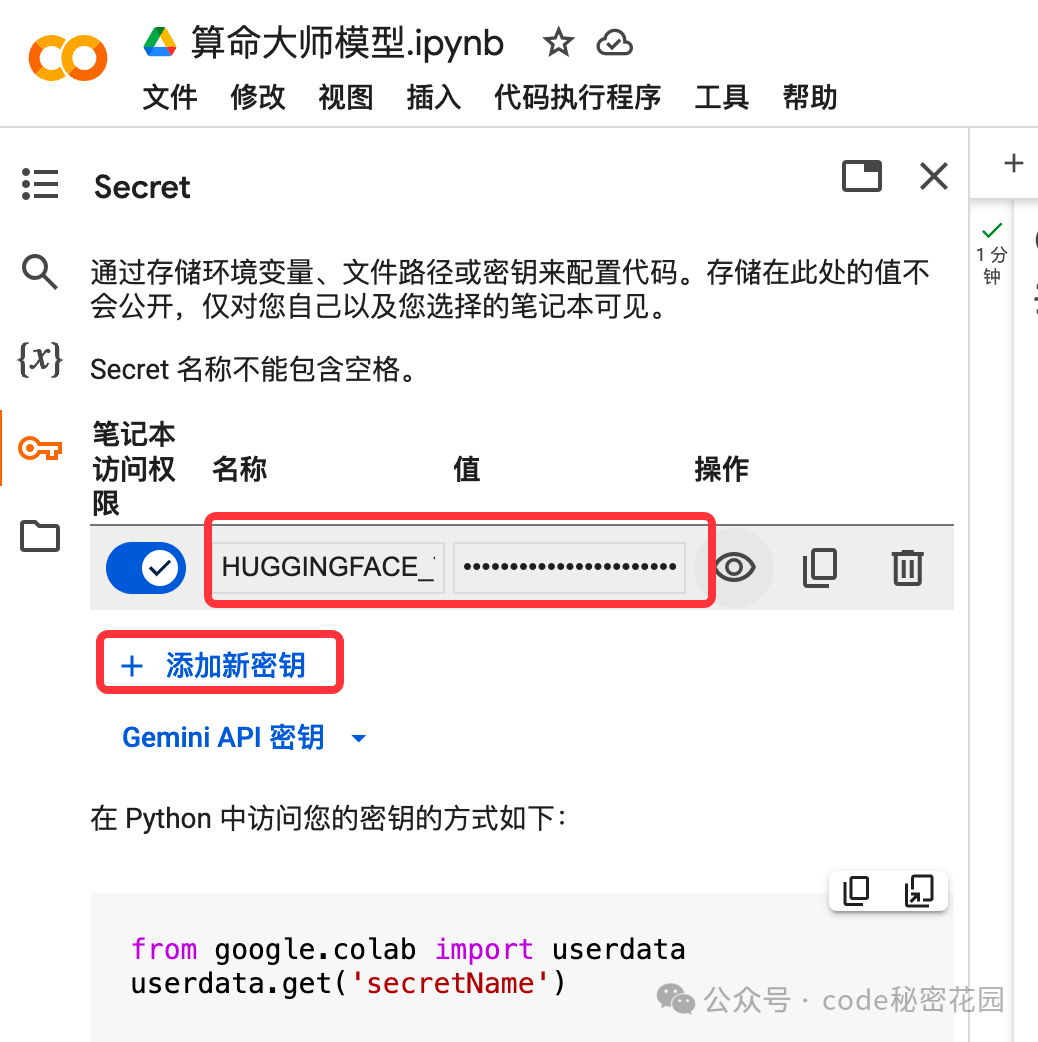Expand the Gemini API 密钥 dropdown arrow
Screen dimensions: 1038x1042
[x=359, y=738]
